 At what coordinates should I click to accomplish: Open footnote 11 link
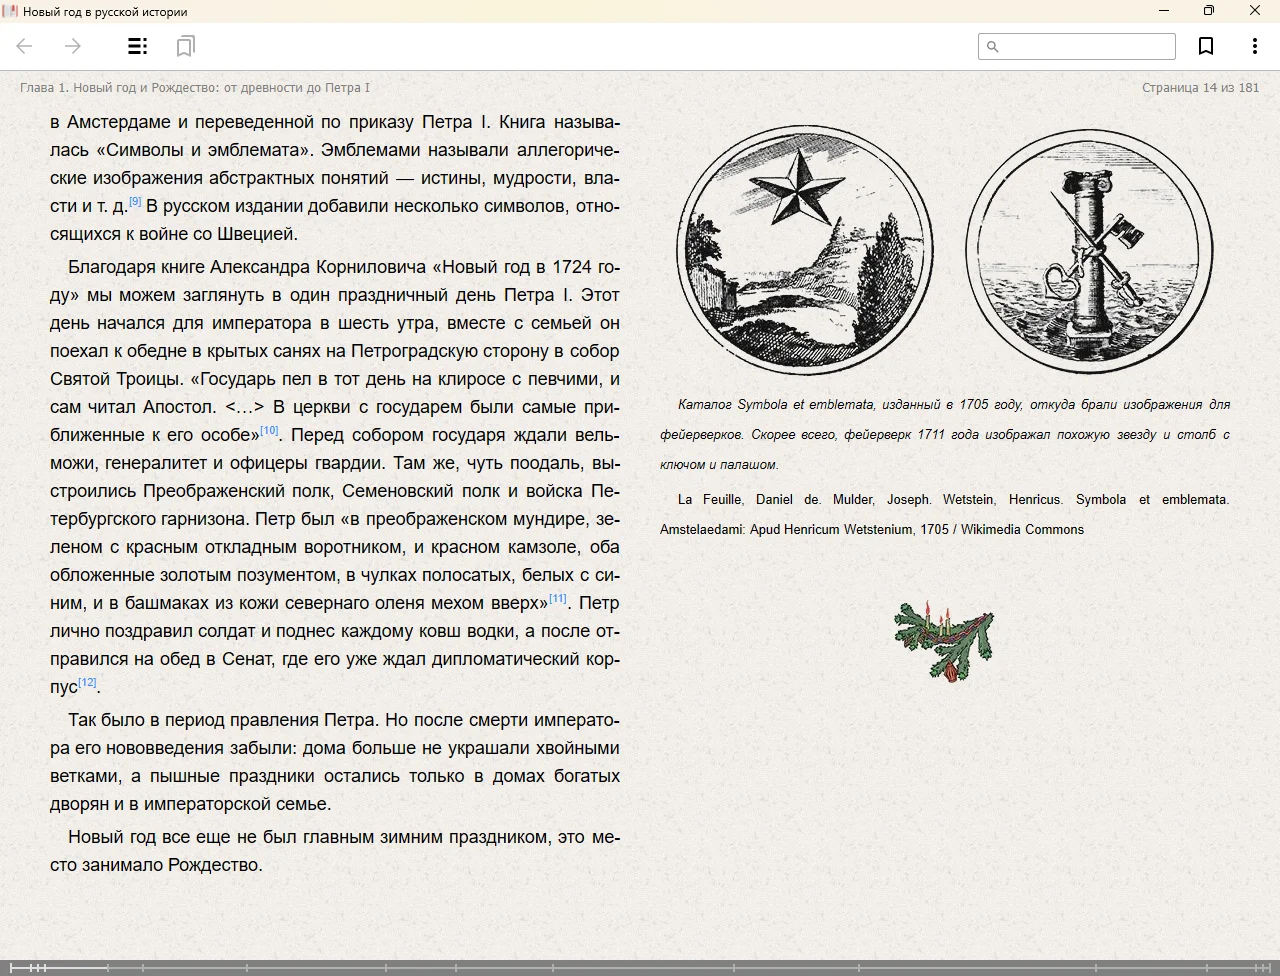(557, 599)
